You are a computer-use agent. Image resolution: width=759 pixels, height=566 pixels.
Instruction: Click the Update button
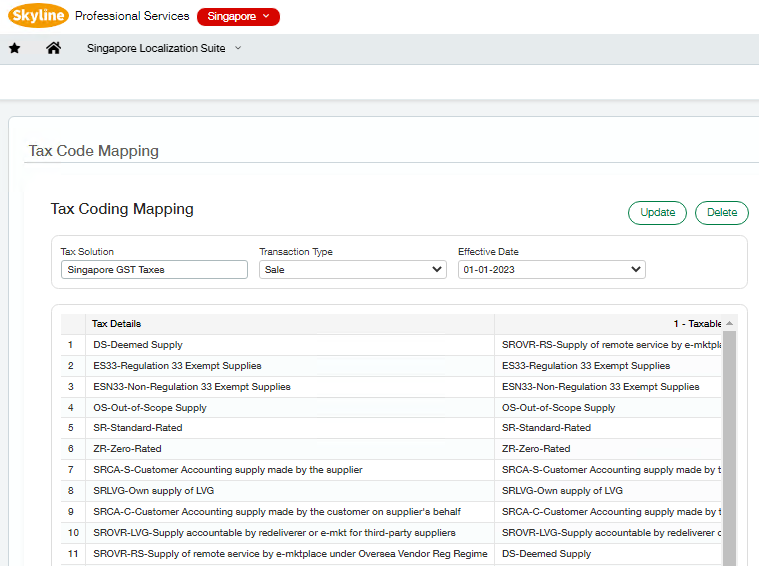click(x=657, y=212)
